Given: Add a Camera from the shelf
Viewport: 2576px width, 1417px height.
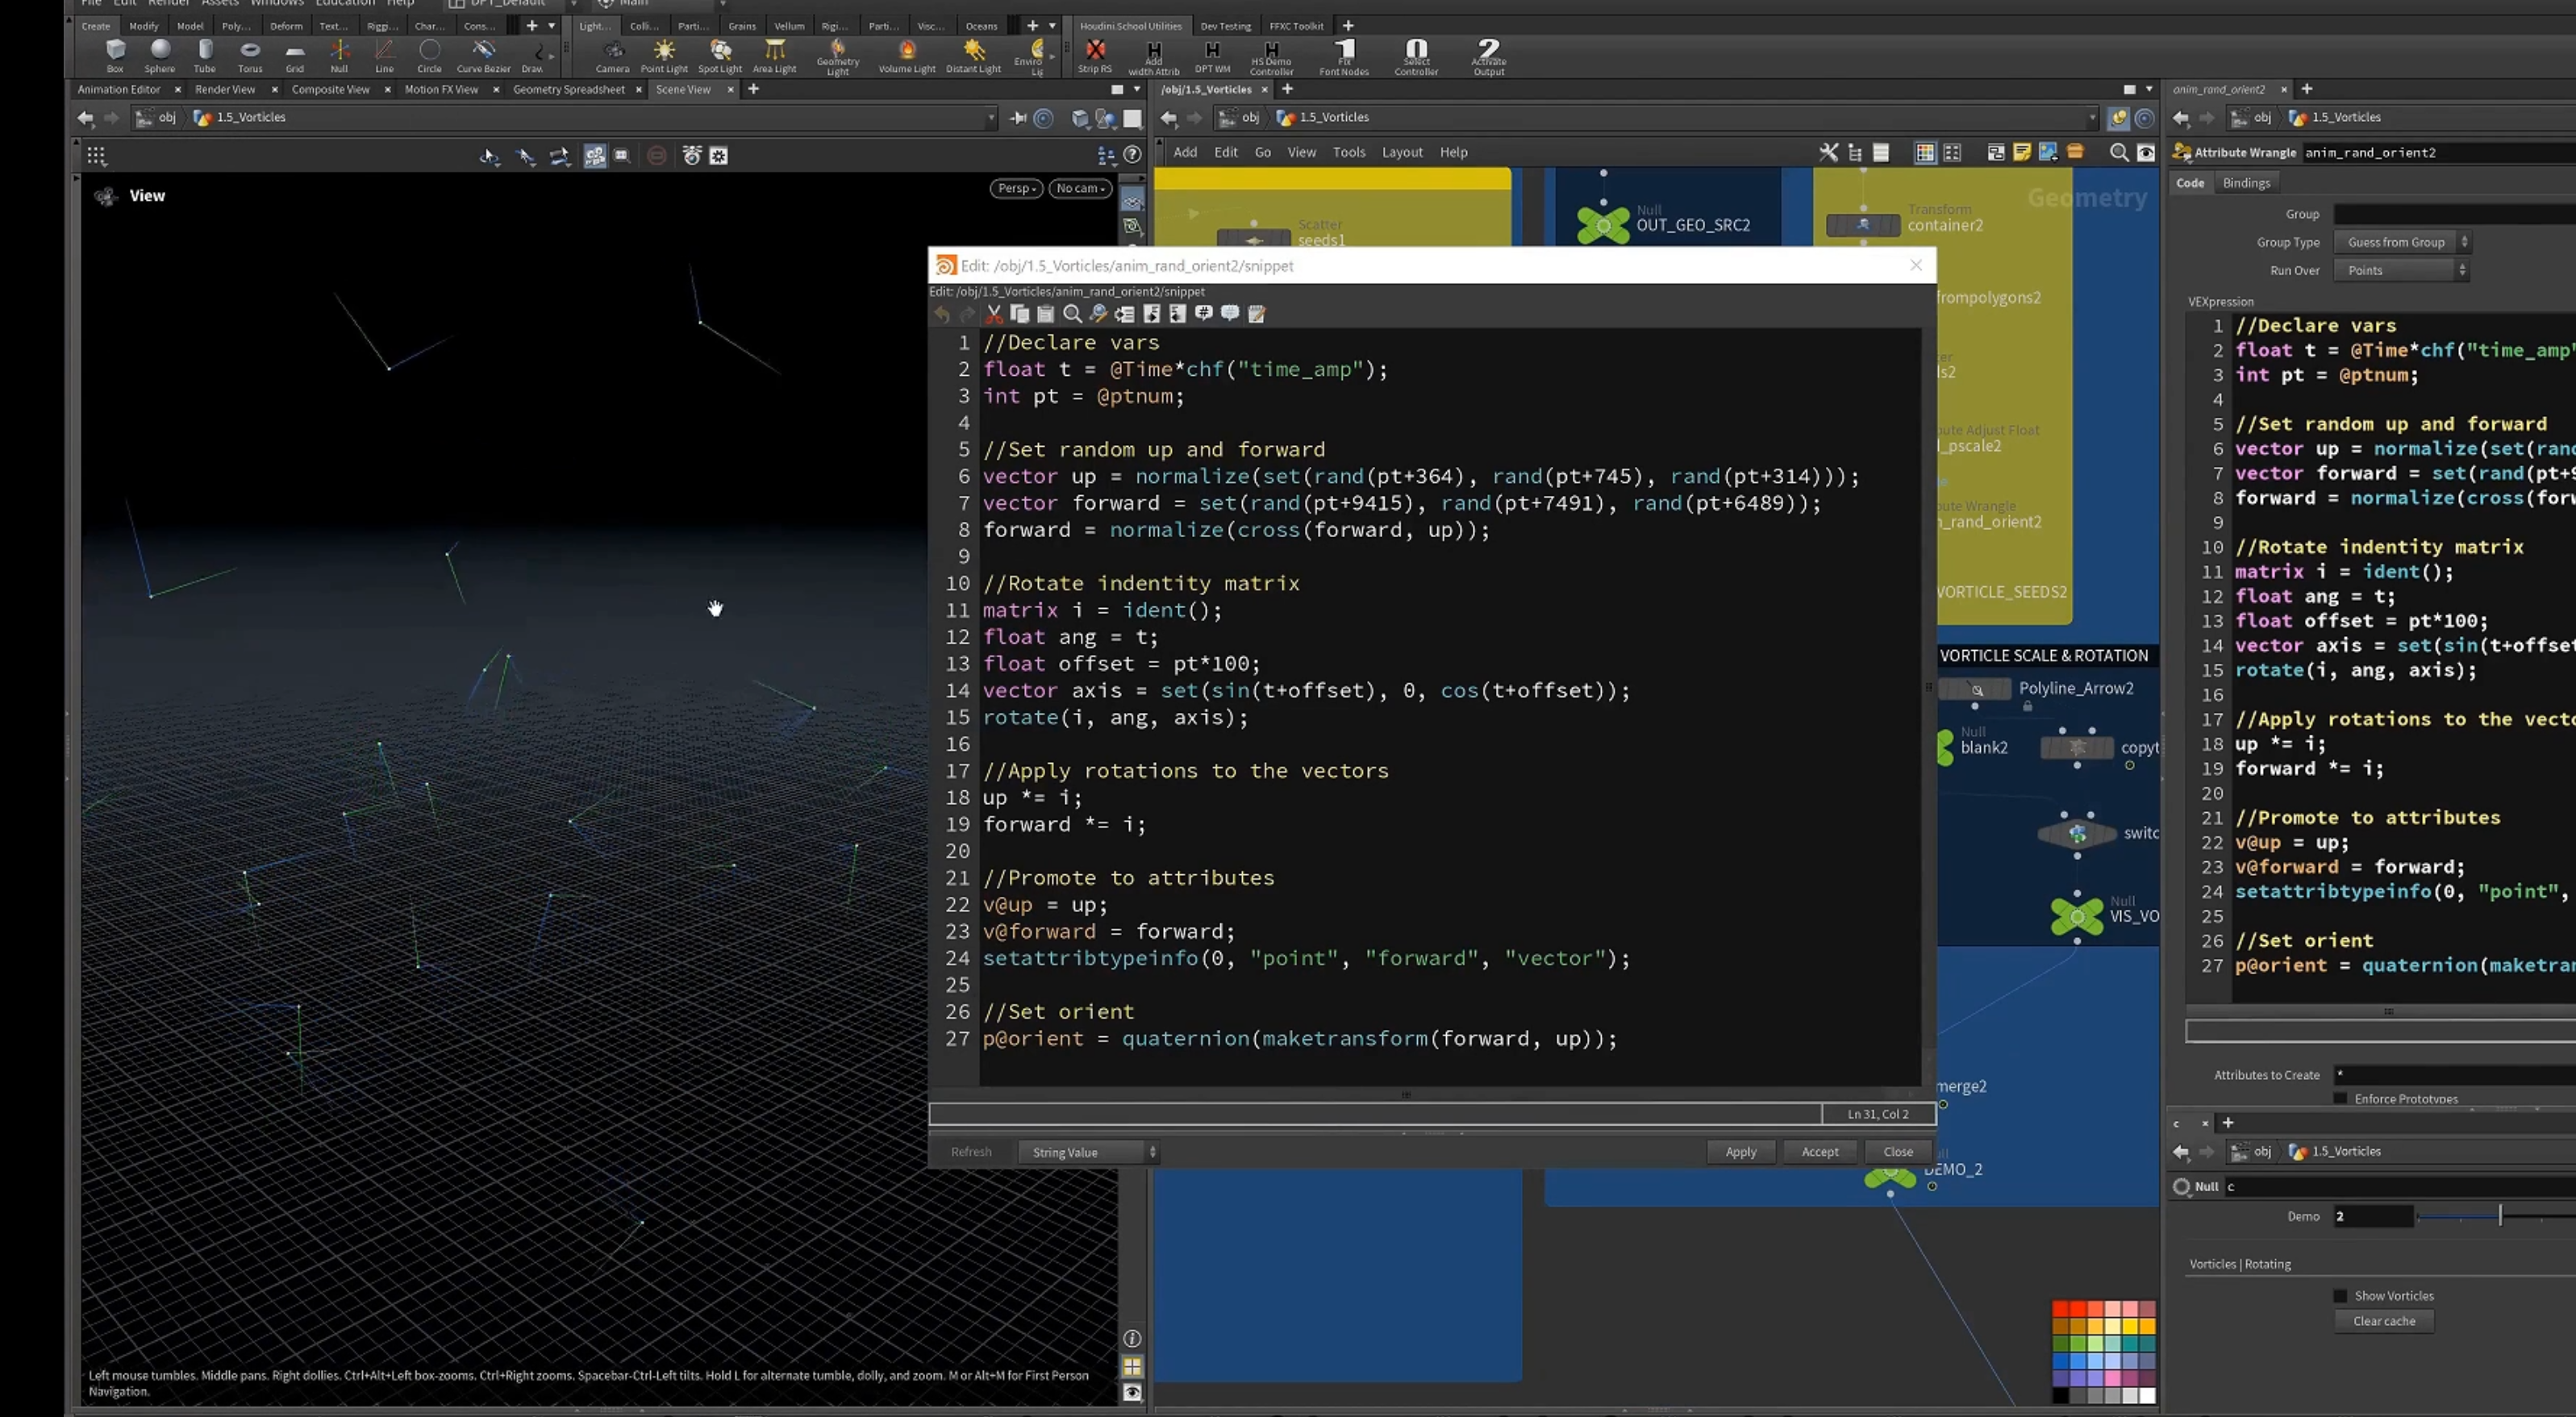Looking at the screenshot, I should point(613,56).
